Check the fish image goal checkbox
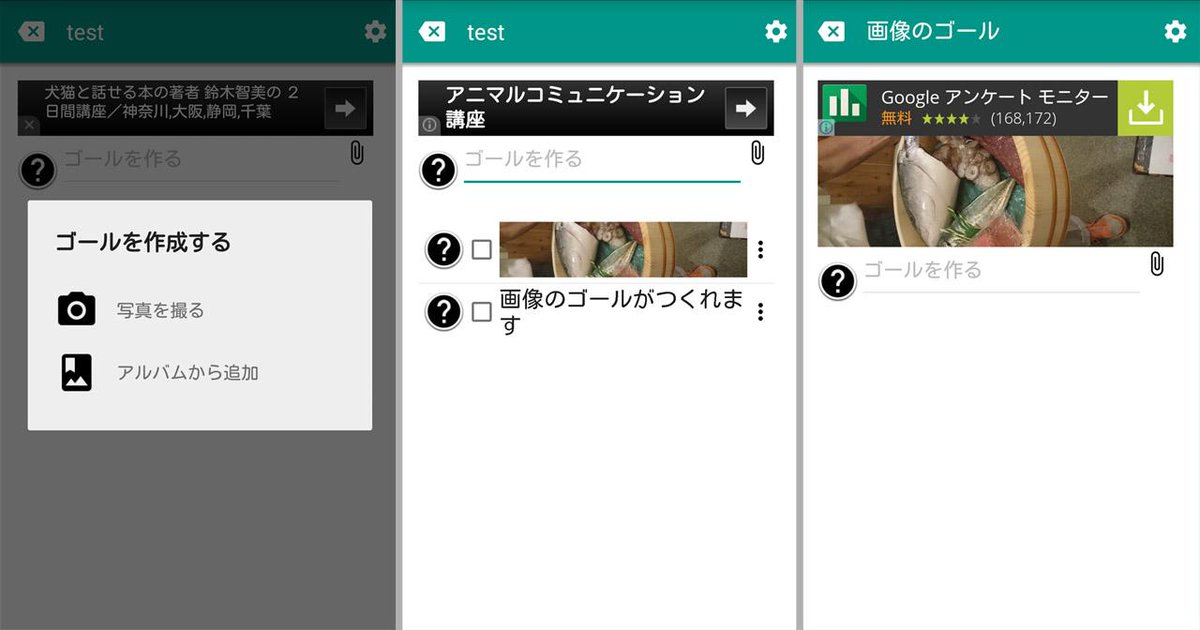This screenshot has width=1200, height=630. pos(481,249)
